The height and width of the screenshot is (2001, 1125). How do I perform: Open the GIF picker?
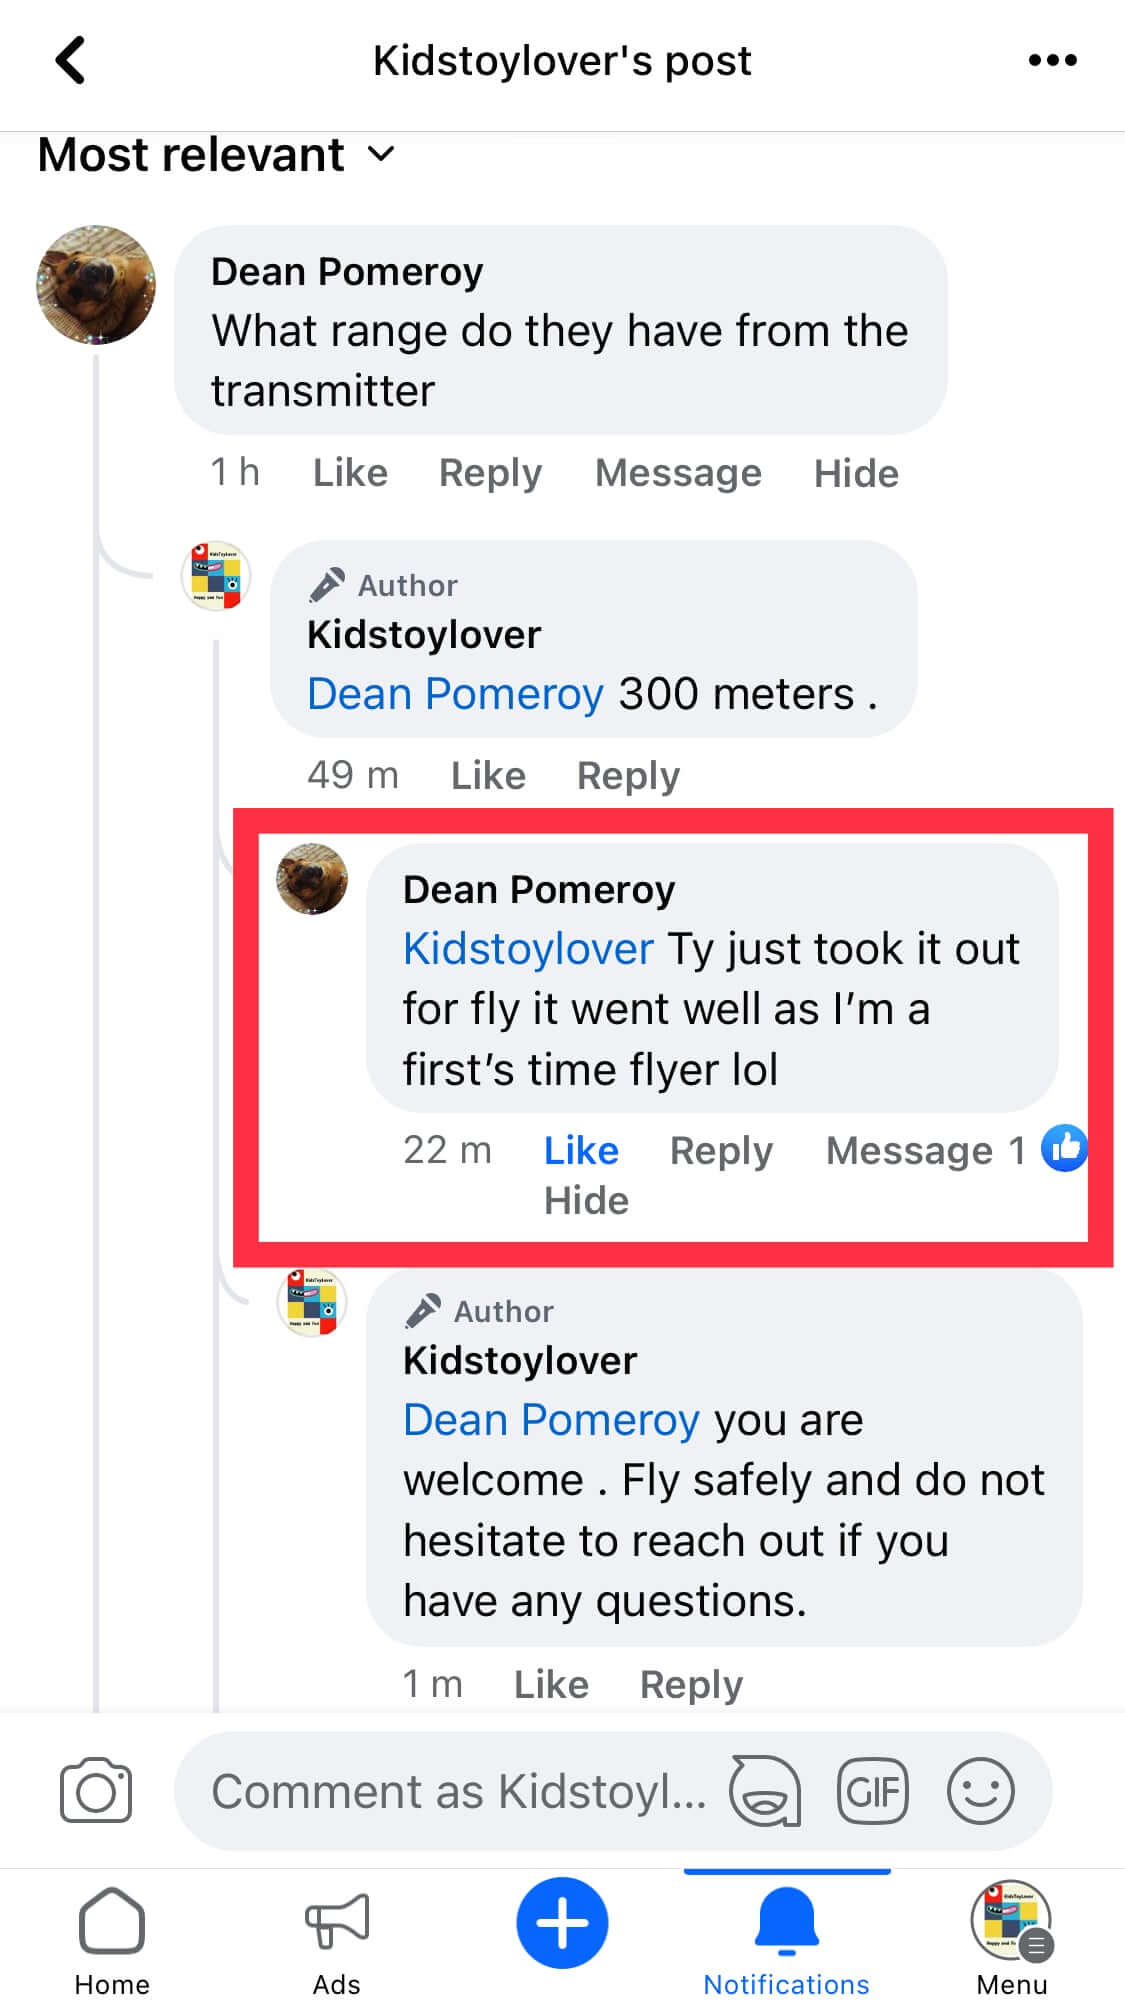pyautogui.click(x=872, y=1791)
